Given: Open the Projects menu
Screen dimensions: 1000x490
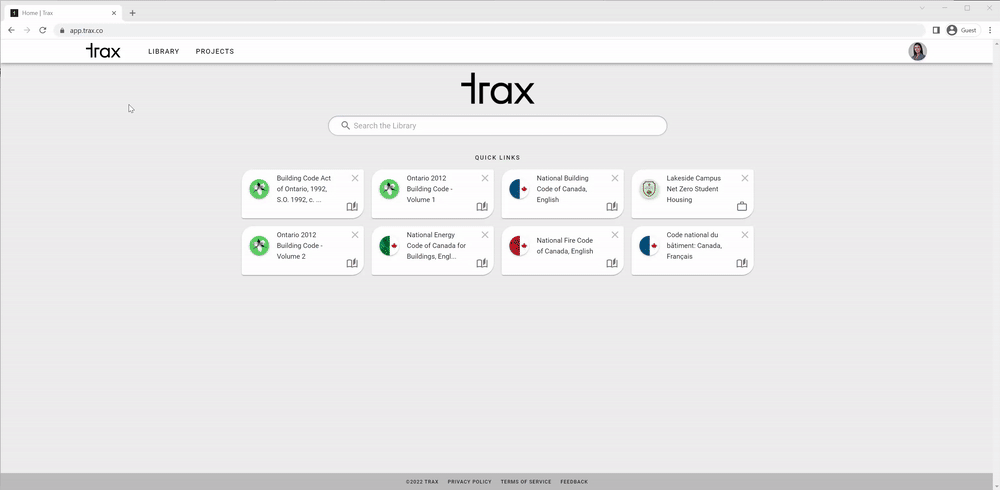Looking at the screenshot, I should pos(215,52).
